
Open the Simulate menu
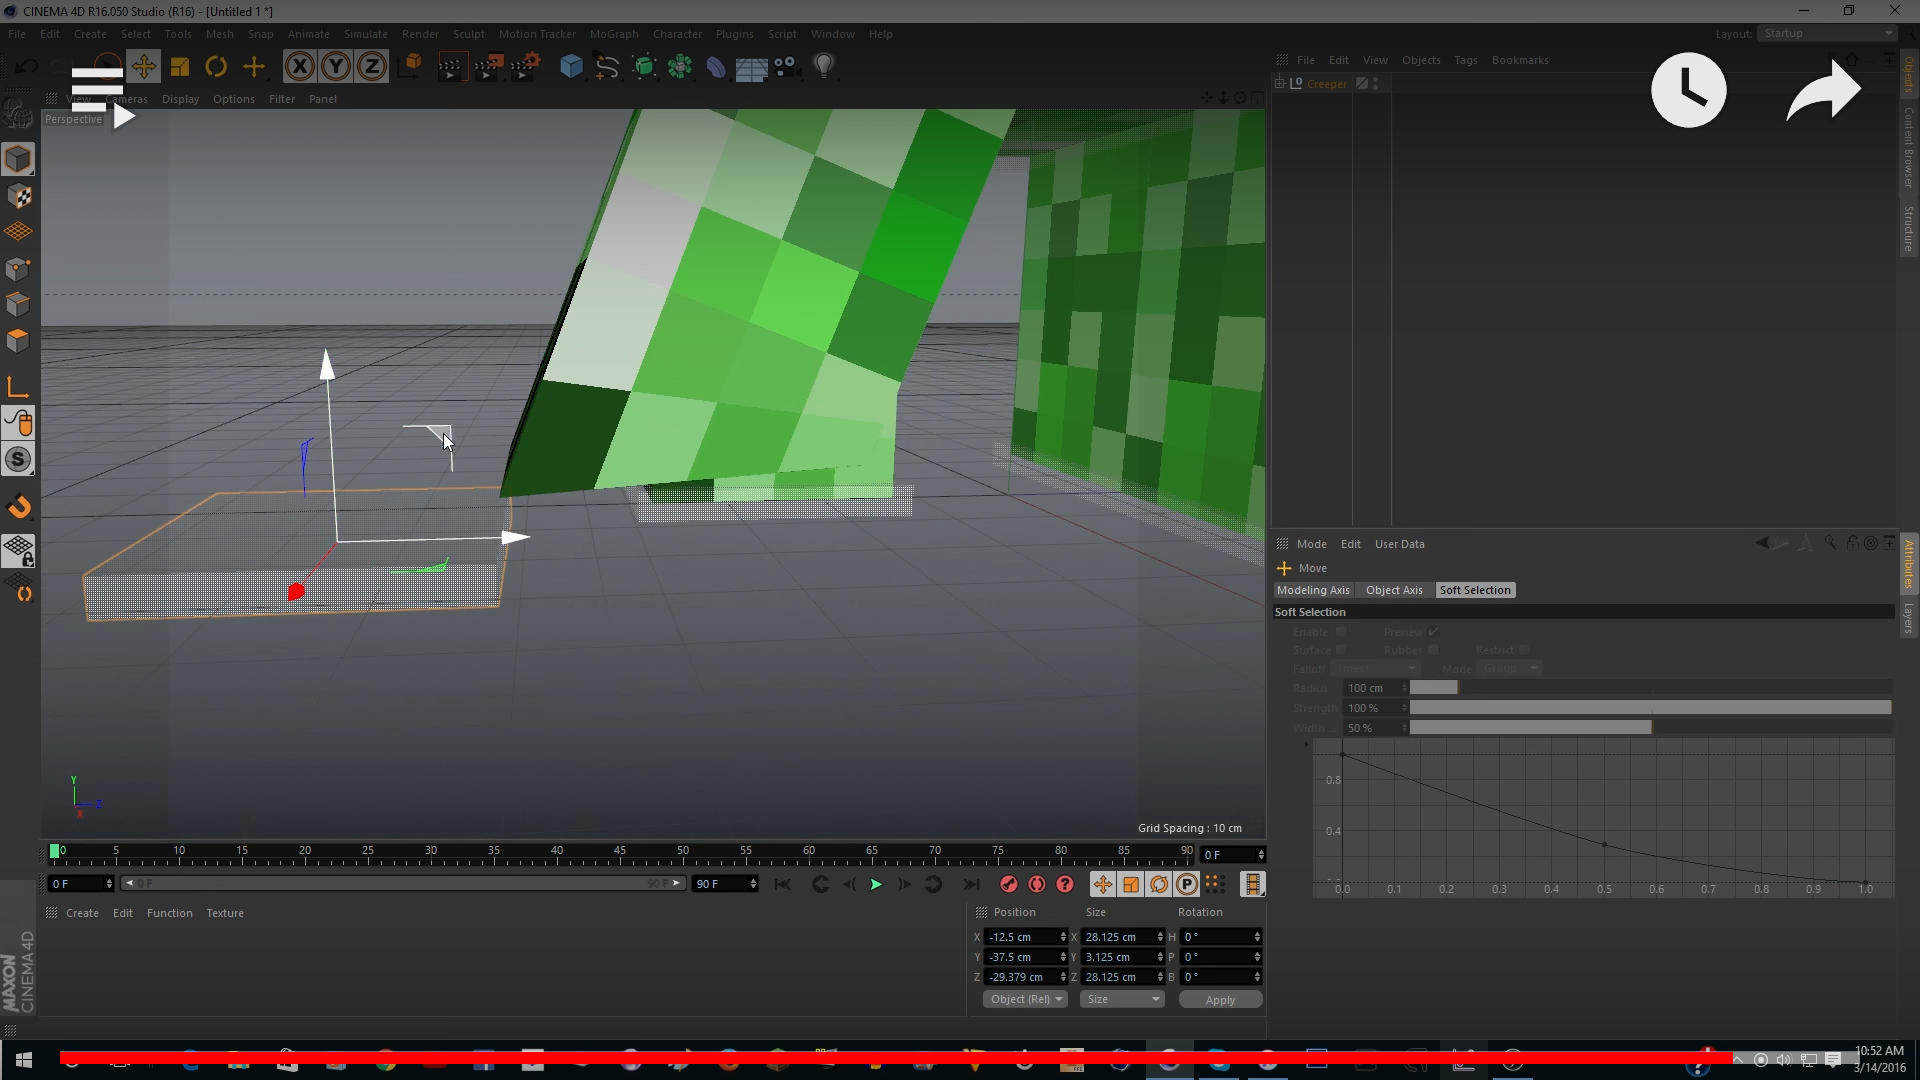(x=365, y=34)
